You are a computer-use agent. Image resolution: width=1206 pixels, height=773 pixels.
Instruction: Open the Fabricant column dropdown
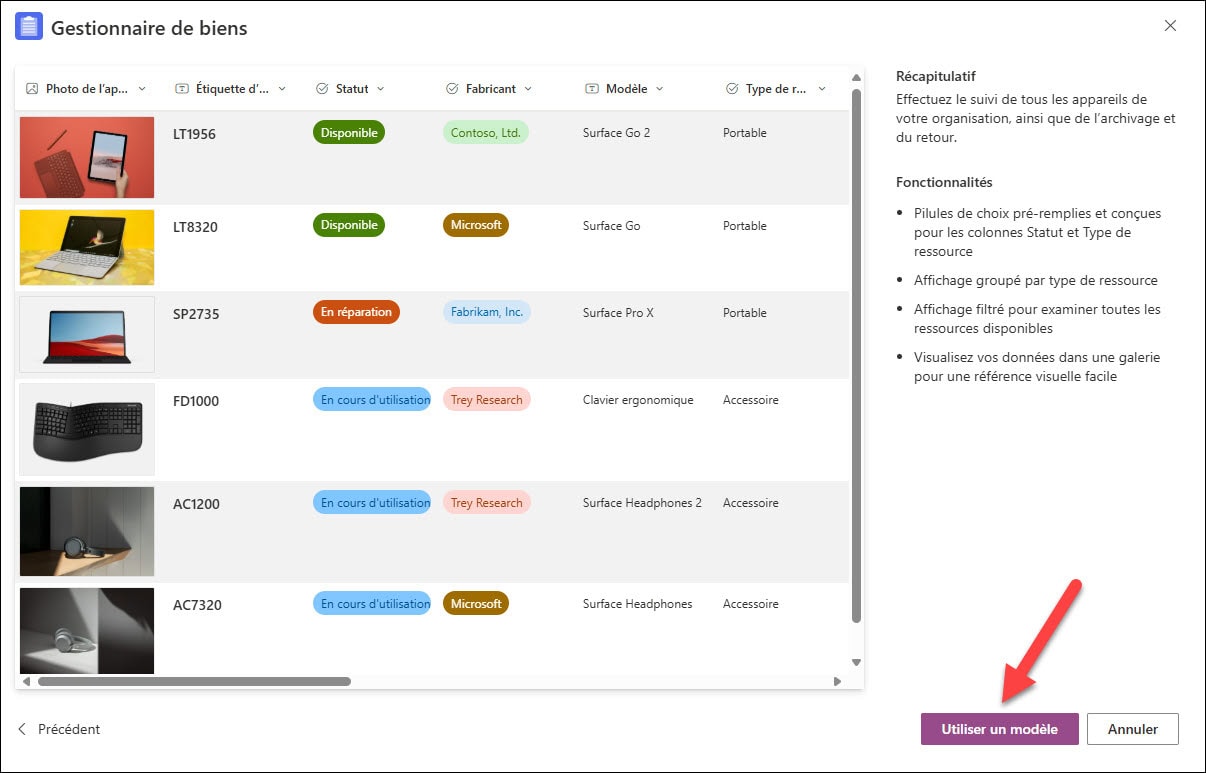click(528, 88)
